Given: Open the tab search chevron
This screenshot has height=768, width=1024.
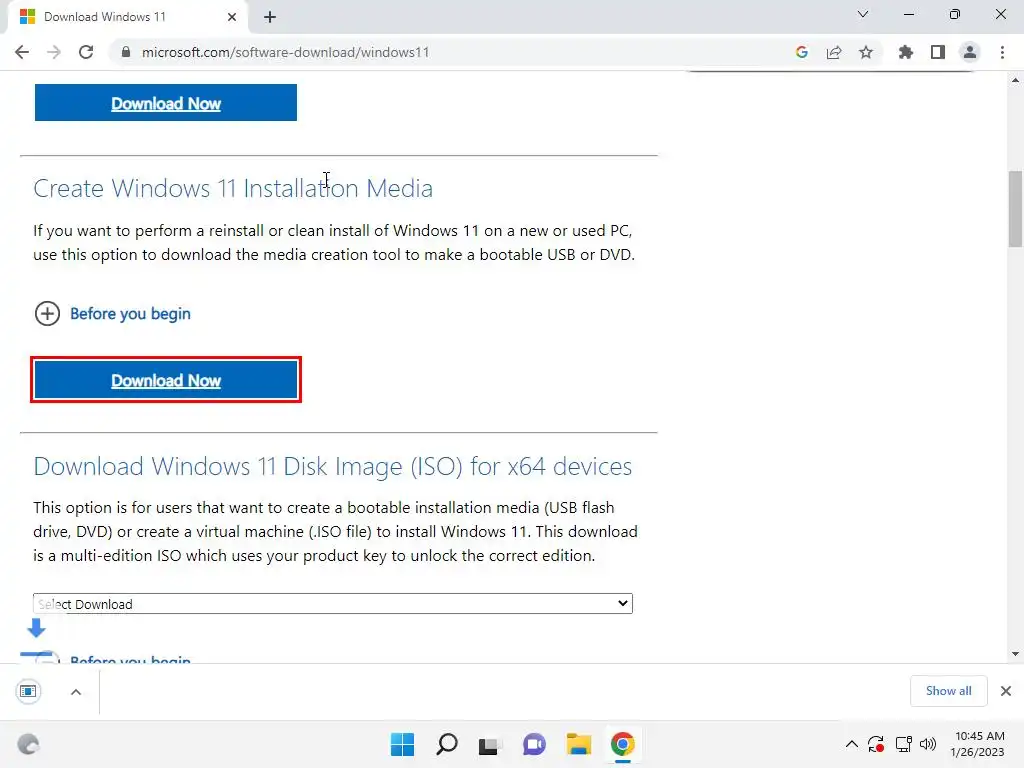Looking at the screenshot, I should click(x=863, y=14).
